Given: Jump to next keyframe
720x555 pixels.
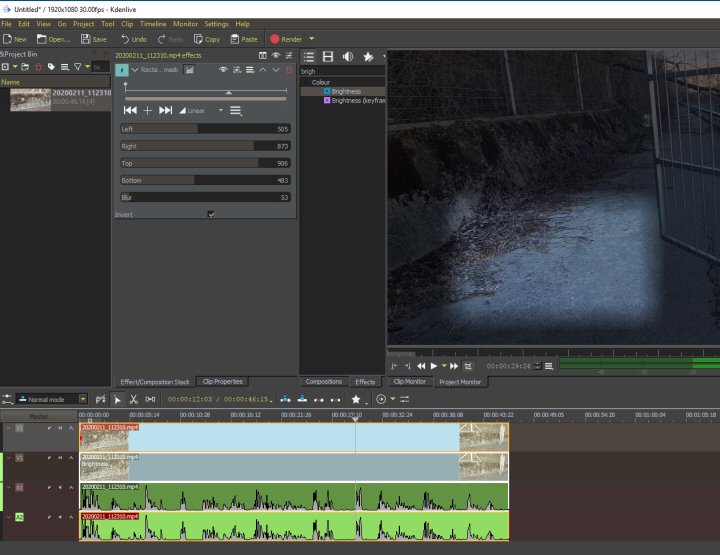Looking at the screenshot, I should (x=165, y=110).
